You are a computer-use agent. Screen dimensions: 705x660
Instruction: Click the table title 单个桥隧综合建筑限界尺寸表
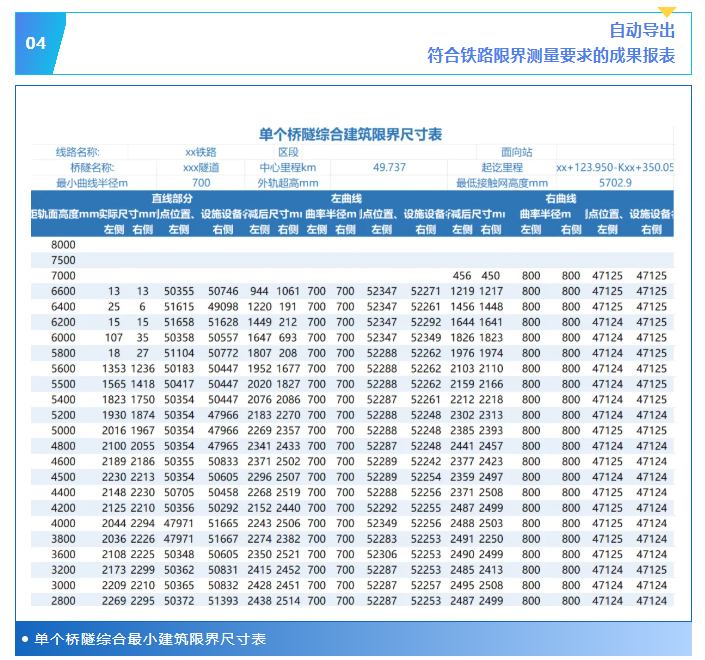point(350,134)
